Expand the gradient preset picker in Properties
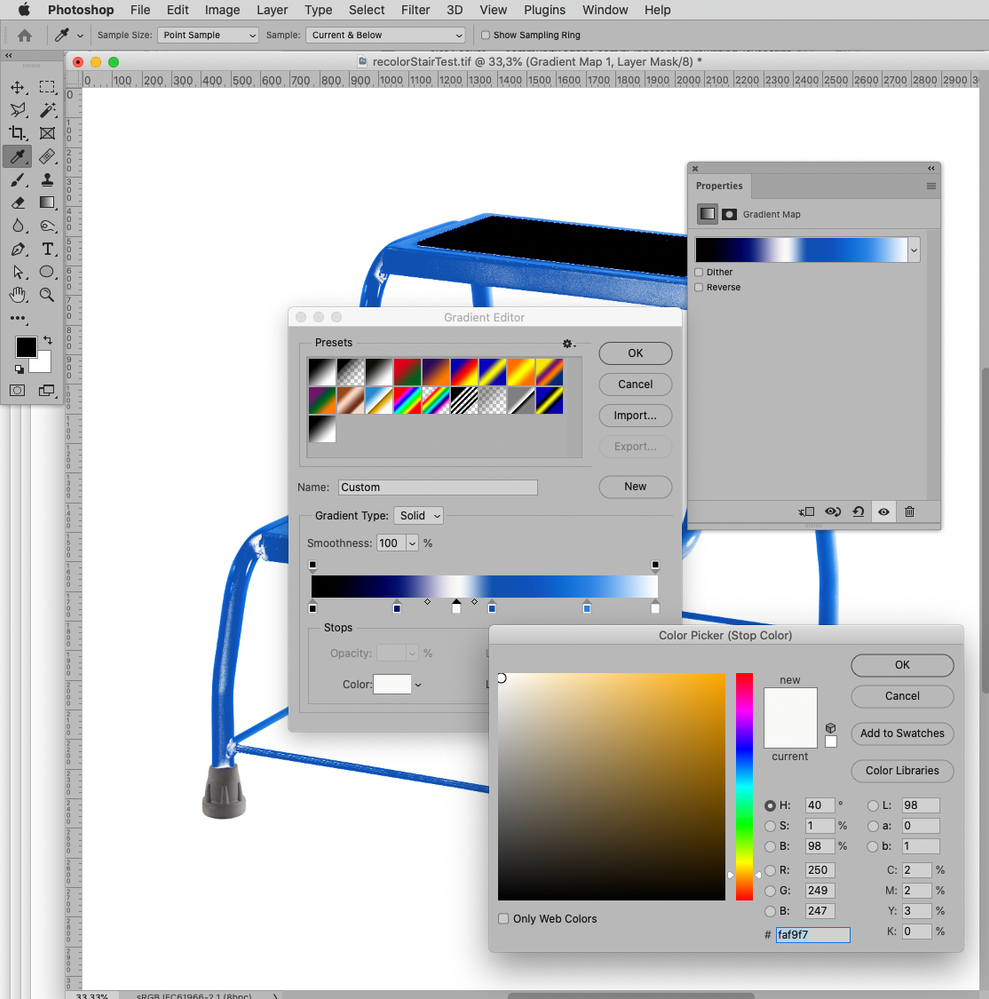The height and width of the screenshot is (999, 989). coord(913,249)
